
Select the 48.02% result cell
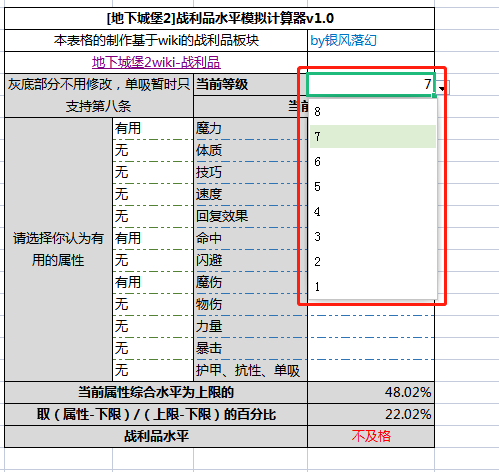(371, 392)
